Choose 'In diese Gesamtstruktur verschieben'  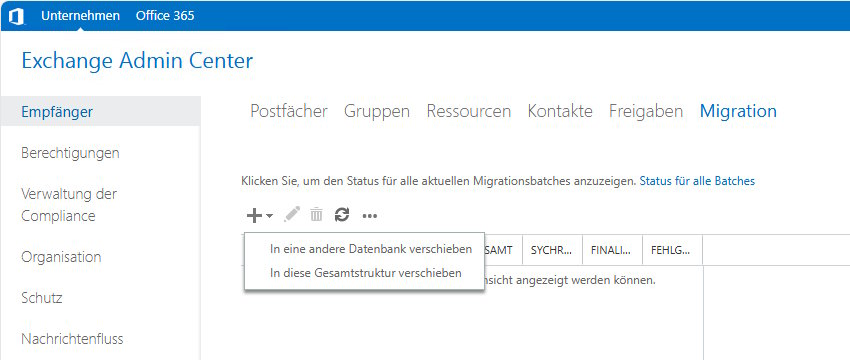pyautogui.click(x=365, y=273)
